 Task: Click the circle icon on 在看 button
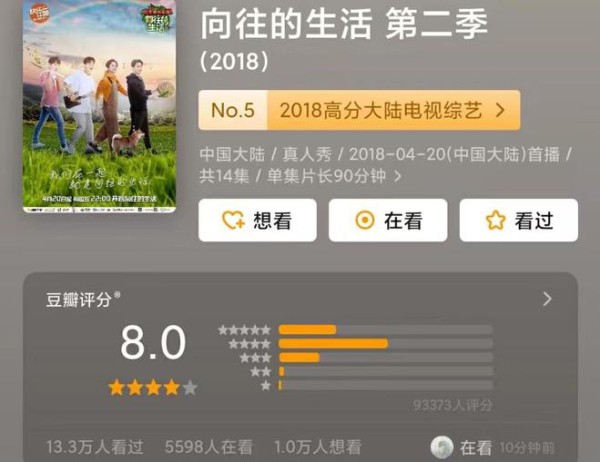coord(365,220)
